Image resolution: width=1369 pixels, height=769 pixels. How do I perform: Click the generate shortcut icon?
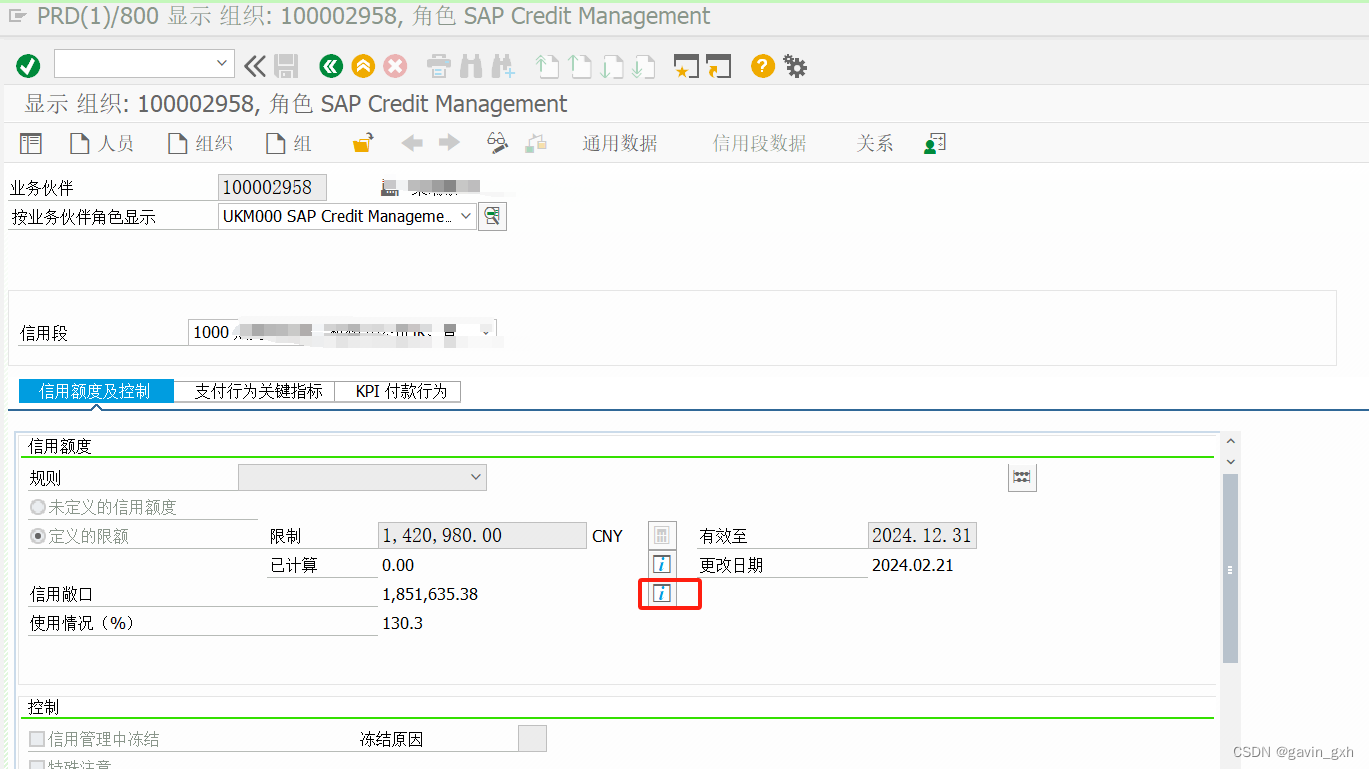pyautogui.click(x=719, y=67)
